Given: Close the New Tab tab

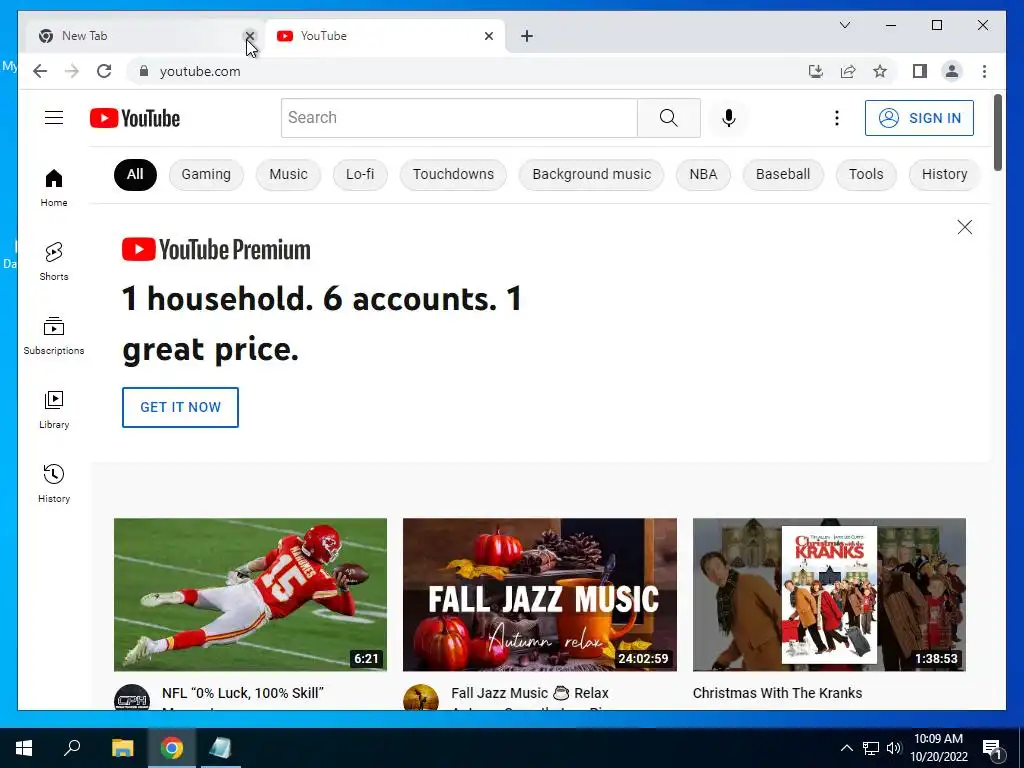Looking at the screenshot, I should pos(249,36).
